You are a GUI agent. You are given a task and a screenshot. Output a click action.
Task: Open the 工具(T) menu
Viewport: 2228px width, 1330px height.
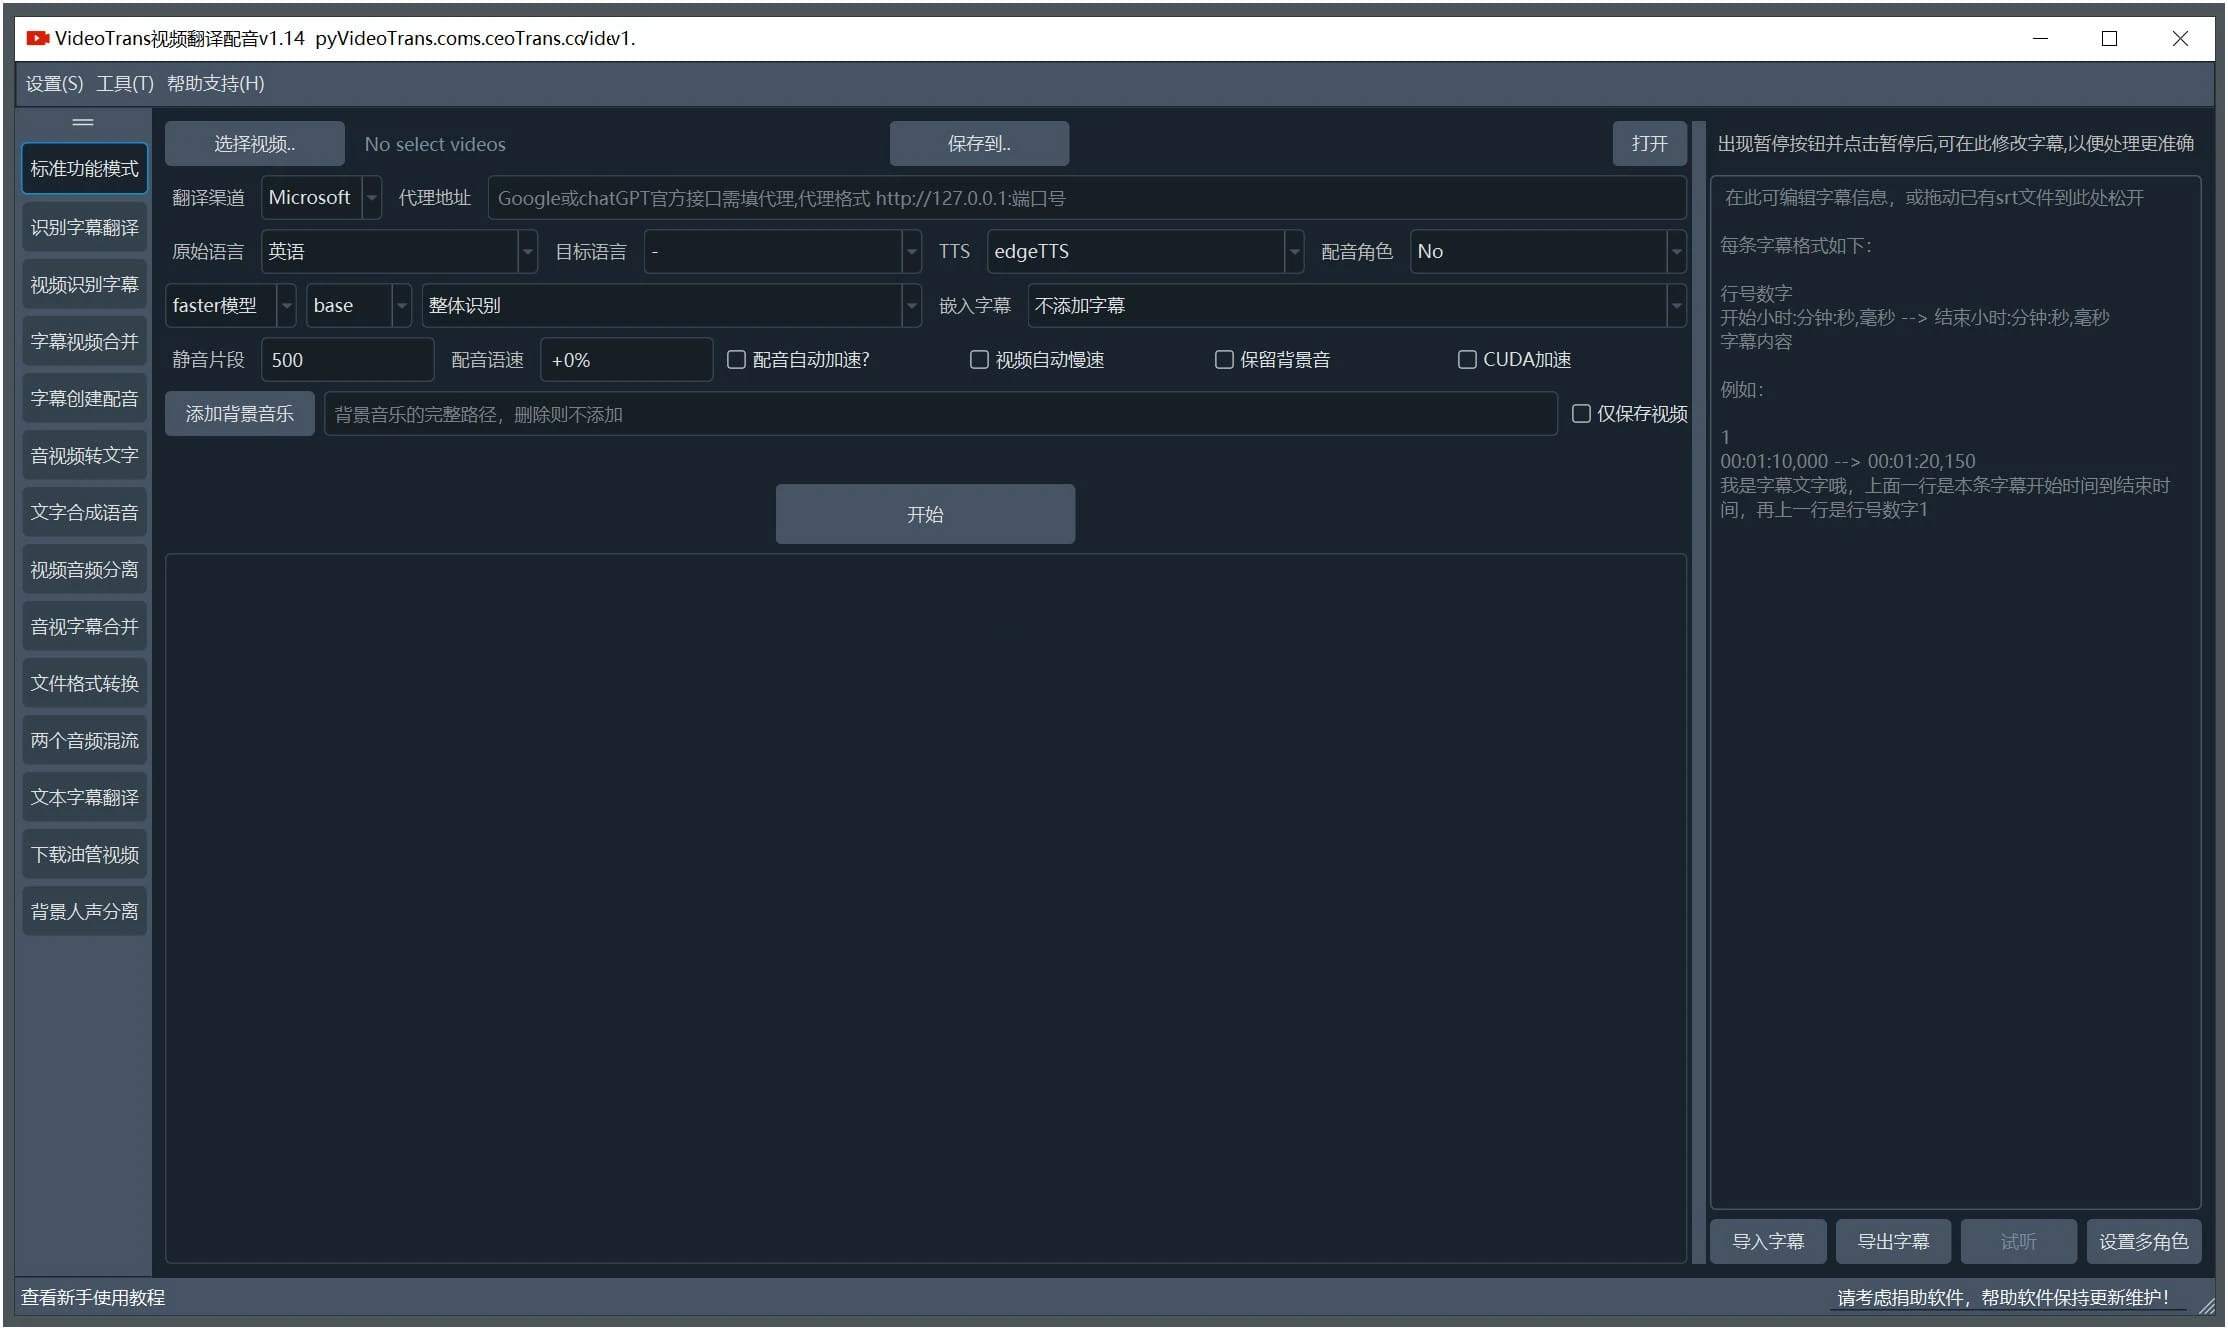[124, 83]
